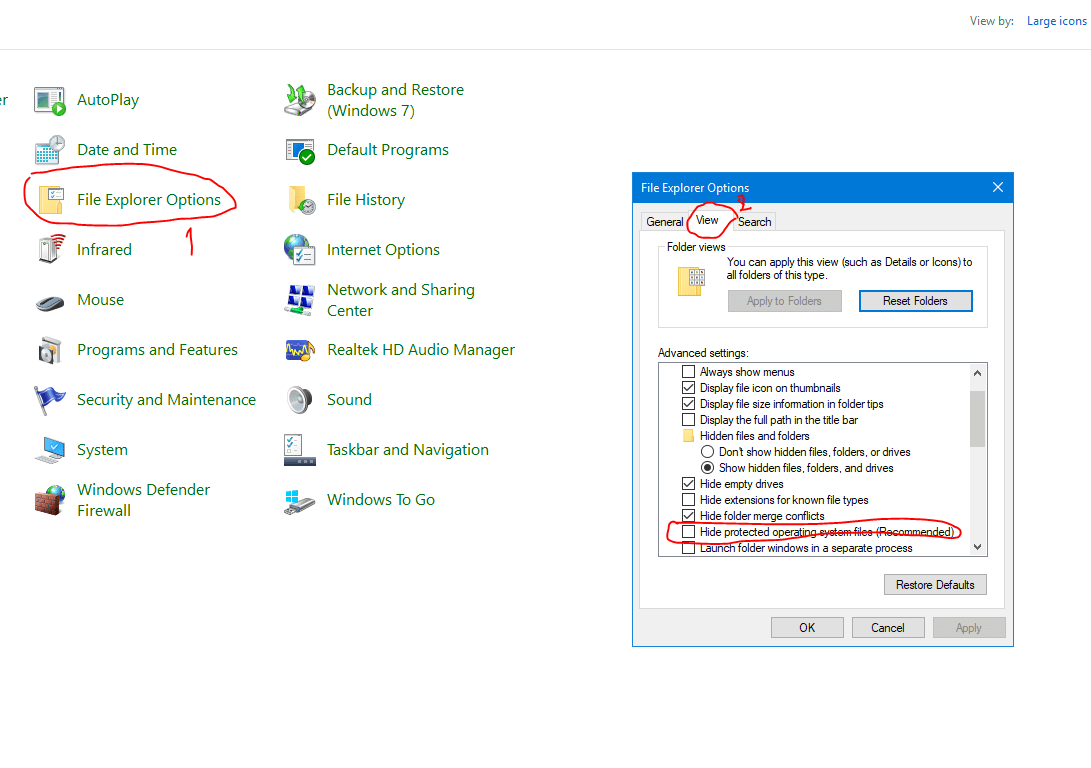
Task: Click the Taskbar and Navigation link text
Action: 408,450
